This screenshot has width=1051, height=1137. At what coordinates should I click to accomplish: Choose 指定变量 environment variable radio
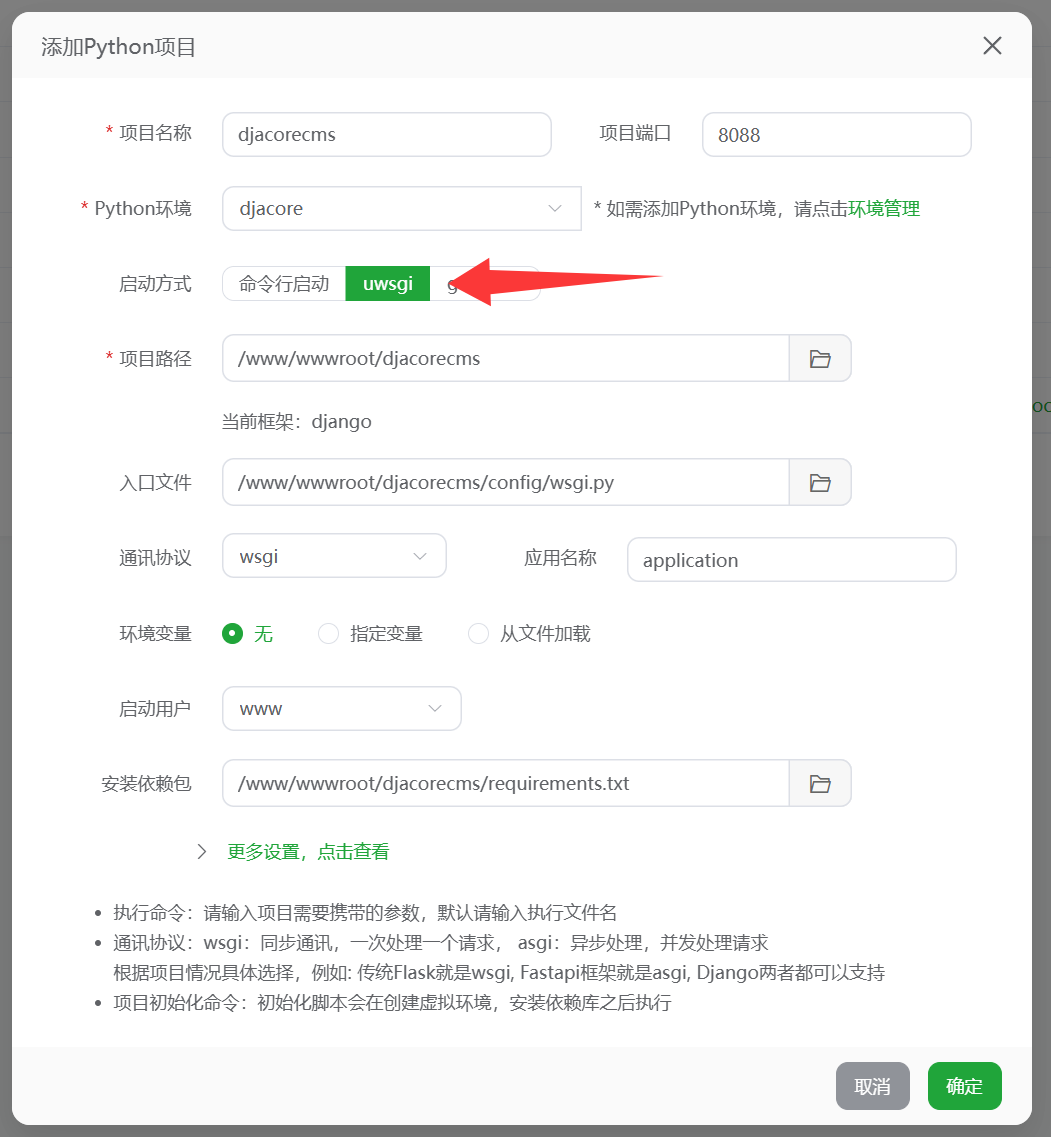328,633
